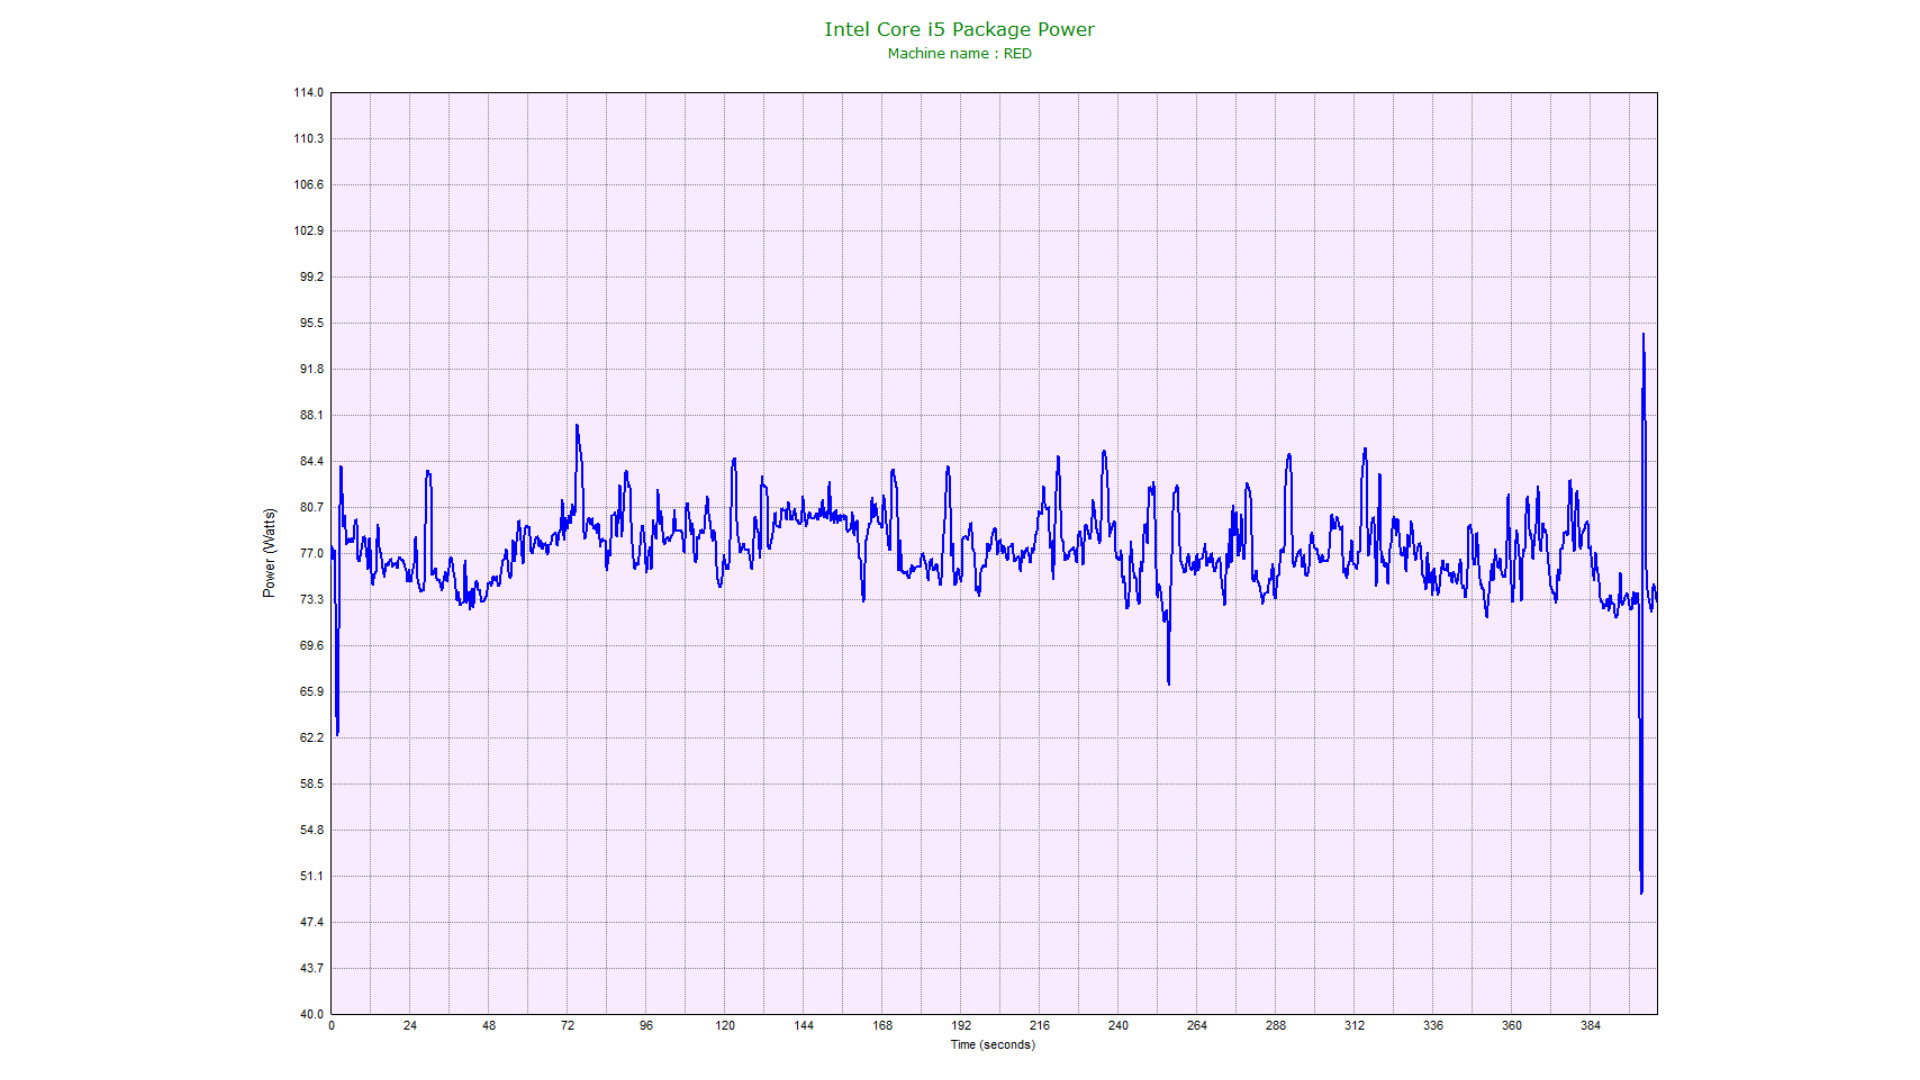
Task: Click the 288 tick label on the time axis
Action: pos(1276,1026)
